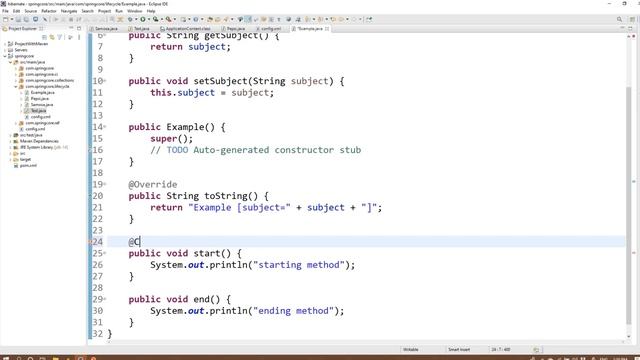This screenshot has width=640, height=360.
Task: Select pom.xml in the Project Explorer
Action: point(28,165)
